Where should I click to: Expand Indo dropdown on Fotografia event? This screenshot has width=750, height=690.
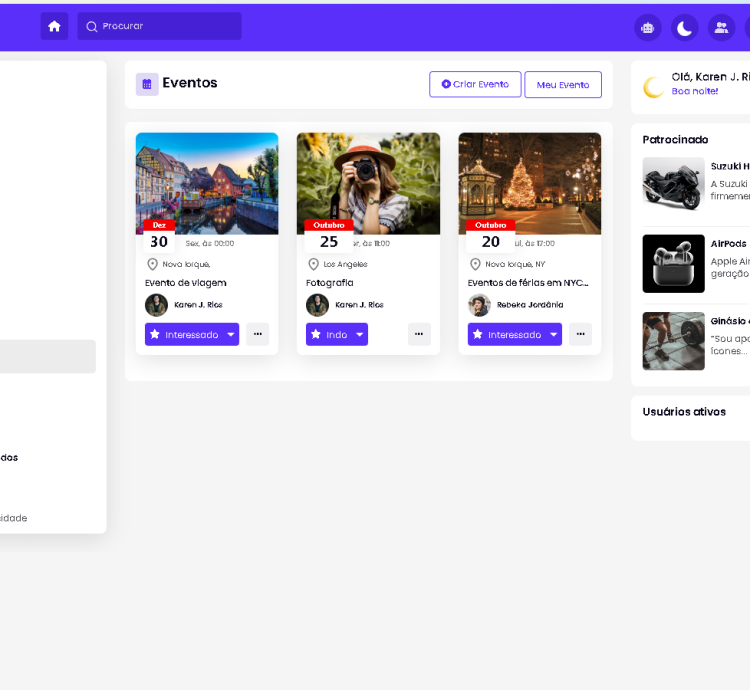(359, 335)
